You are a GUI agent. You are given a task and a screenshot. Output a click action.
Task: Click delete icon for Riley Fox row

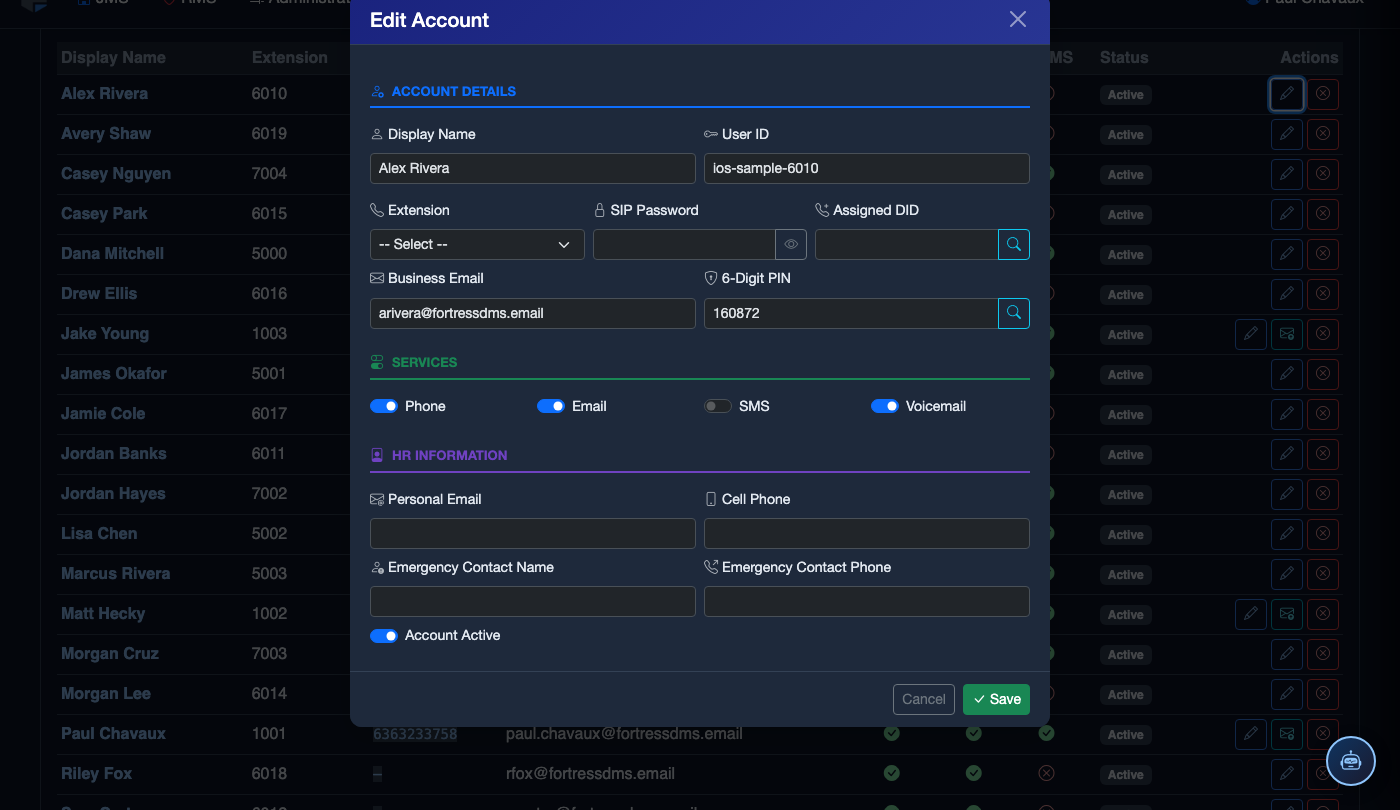pyautogui.click(x=1323, y=774)
